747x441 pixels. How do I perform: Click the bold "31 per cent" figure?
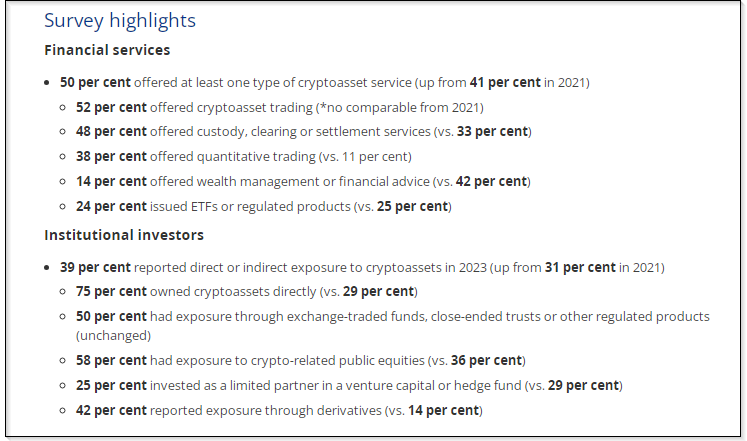pos(581,267)
